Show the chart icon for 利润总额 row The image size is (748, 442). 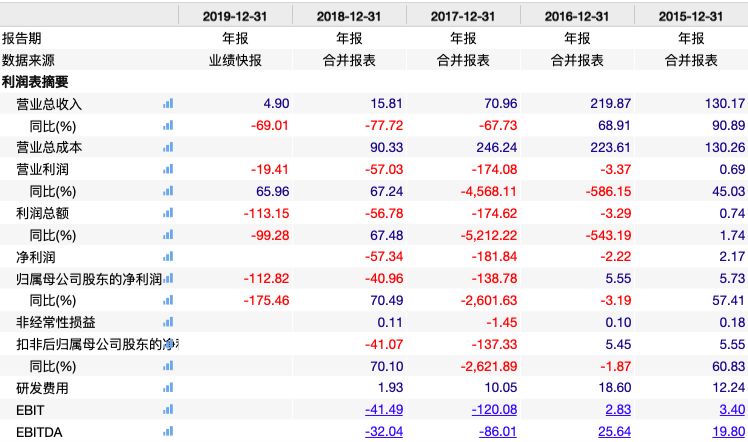point(168,213)
